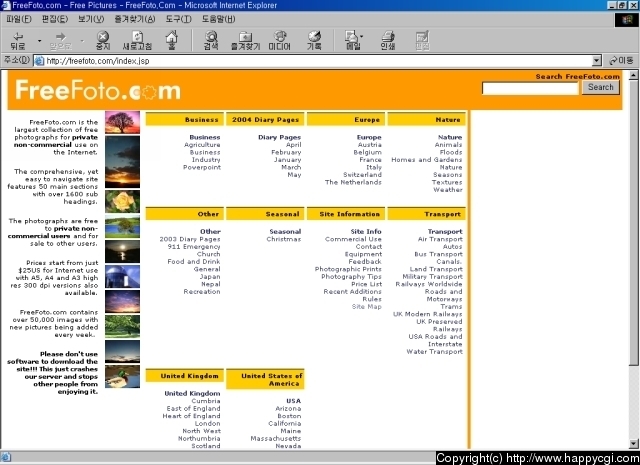Image resolution: width=640 pixels, height=465 pixels.
Task: Open the 911 Emergency link
Action: pos(194,247)
